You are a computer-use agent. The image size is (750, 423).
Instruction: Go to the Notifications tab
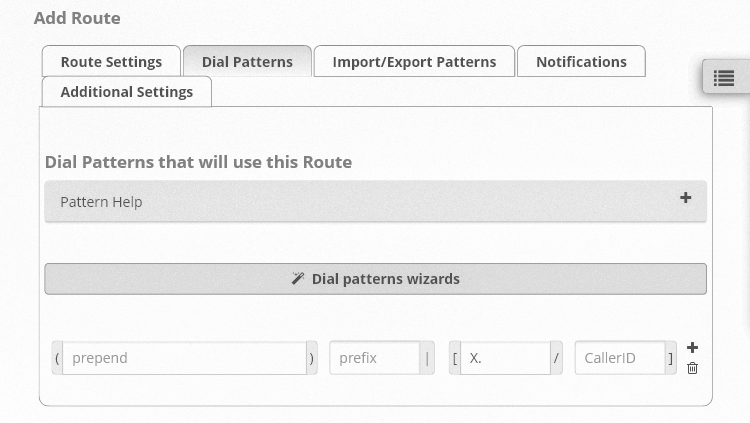tap(581, 61)
